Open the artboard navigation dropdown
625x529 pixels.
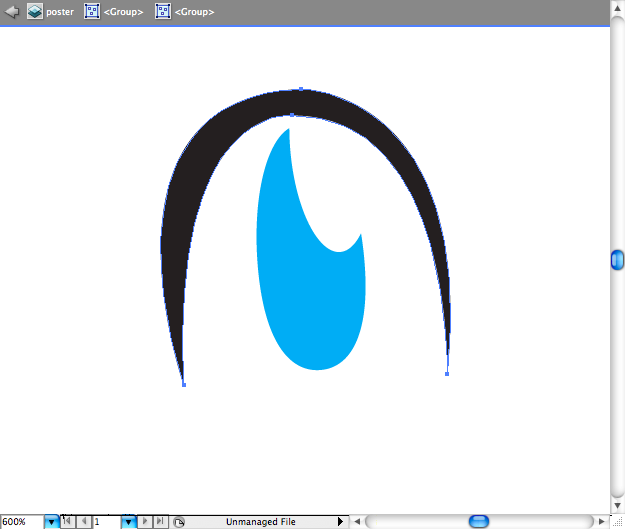point(128,522)
